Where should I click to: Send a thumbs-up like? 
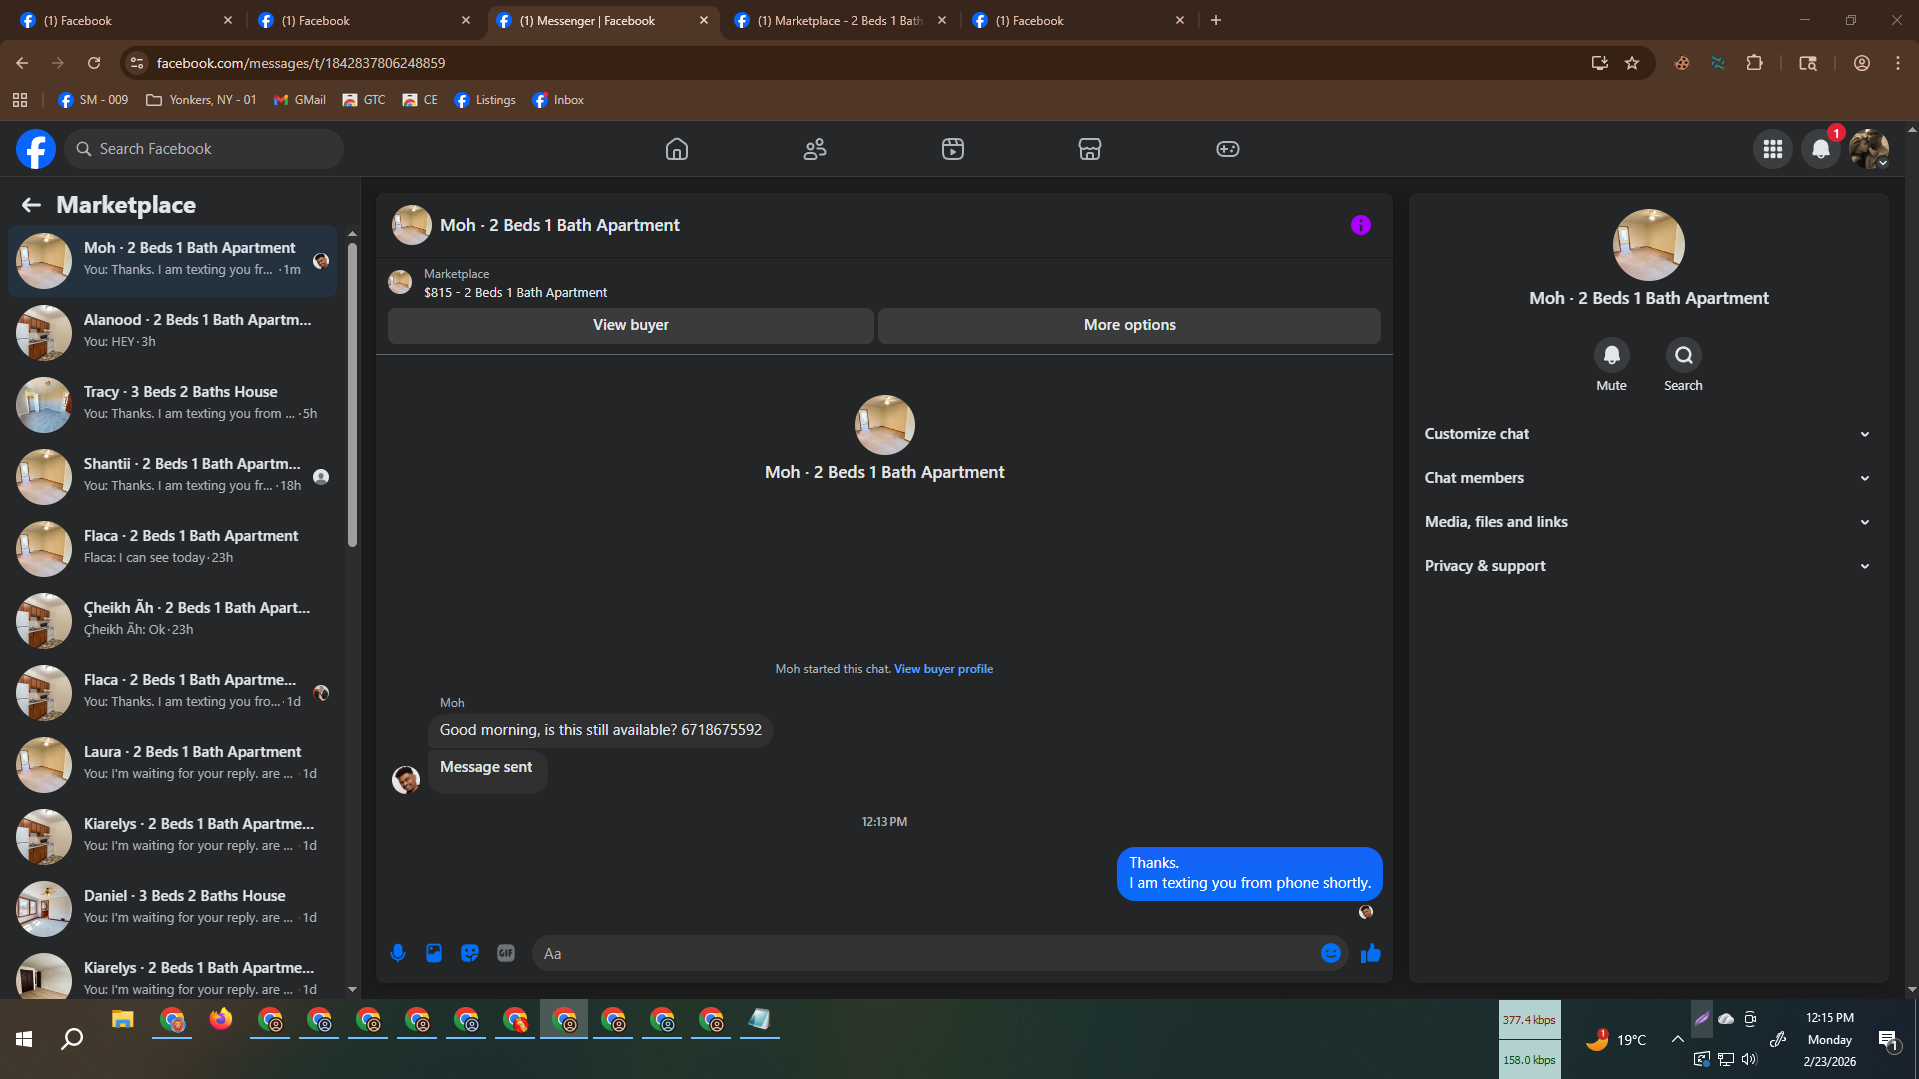point(1371,953)
